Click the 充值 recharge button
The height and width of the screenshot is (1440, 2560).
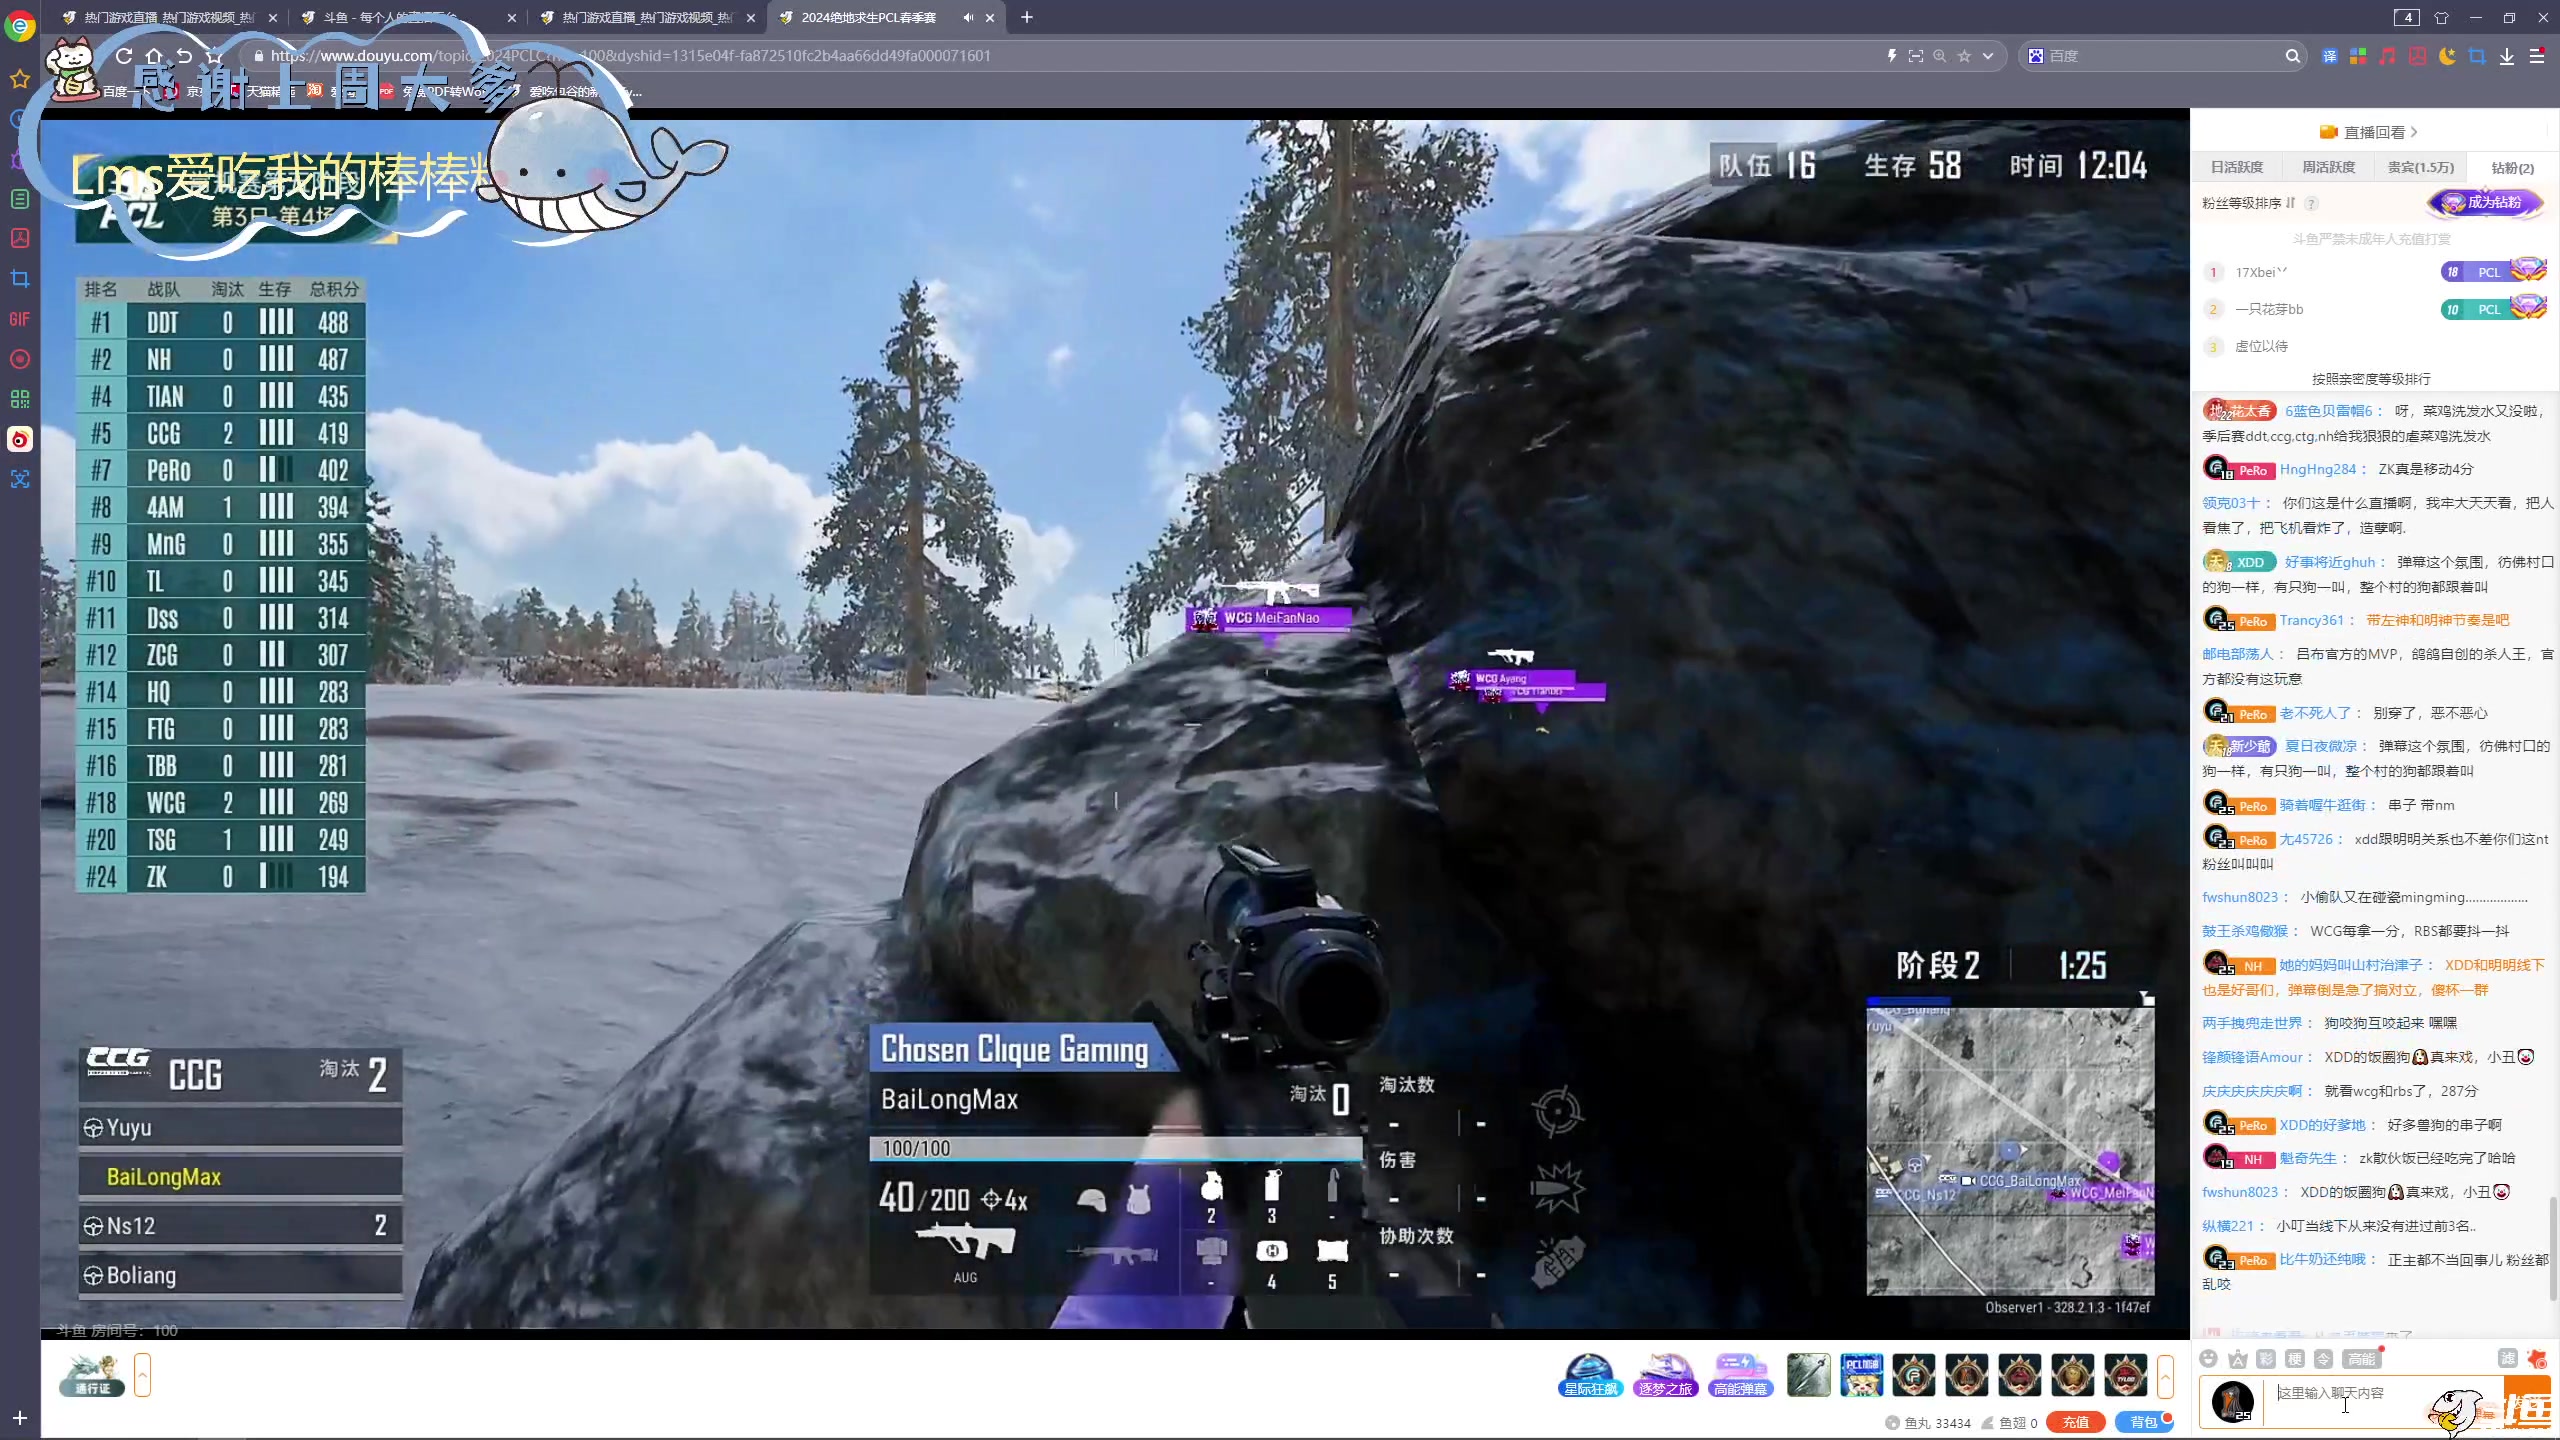point(2075,1422)
